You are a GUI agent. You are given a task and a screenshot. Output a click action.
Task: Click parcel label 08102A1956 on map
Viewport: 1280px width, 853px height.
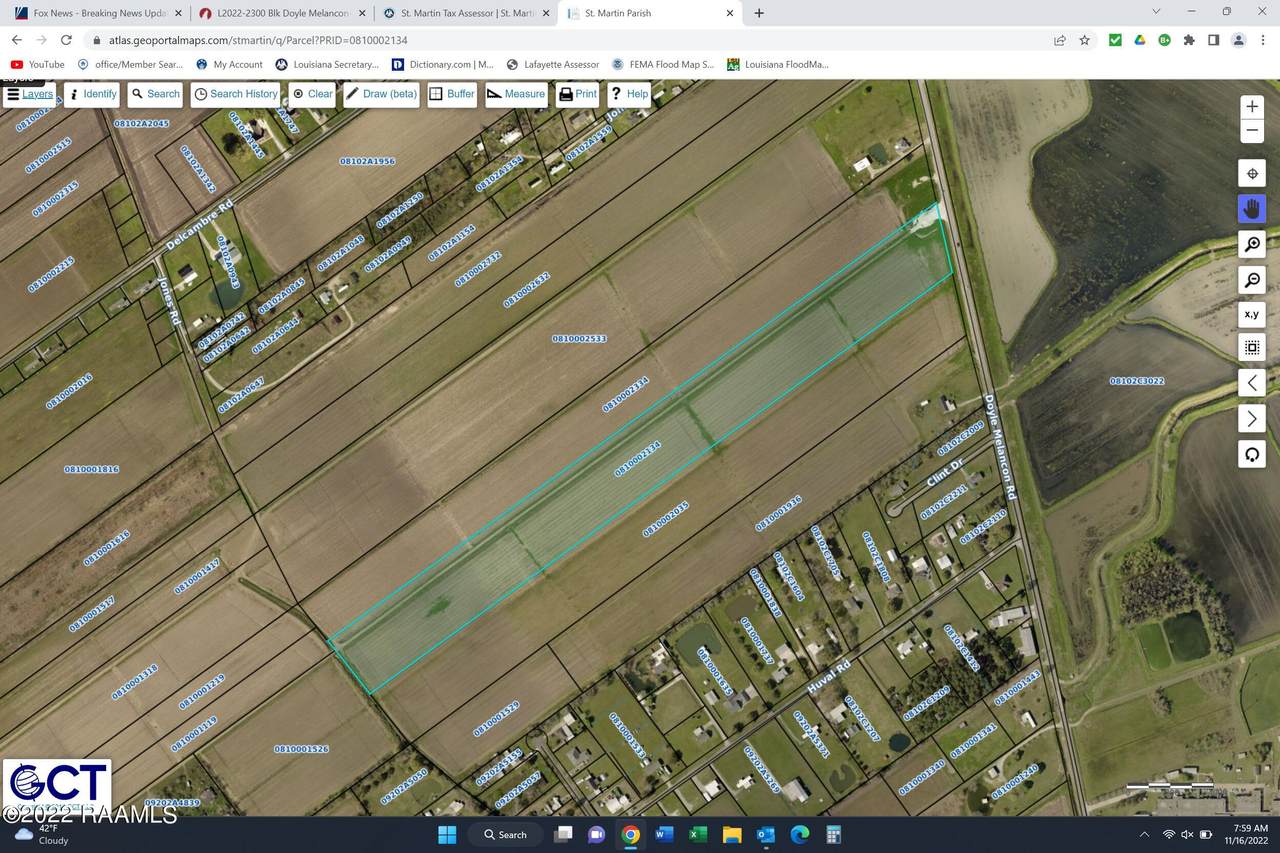tap(367, 161)
